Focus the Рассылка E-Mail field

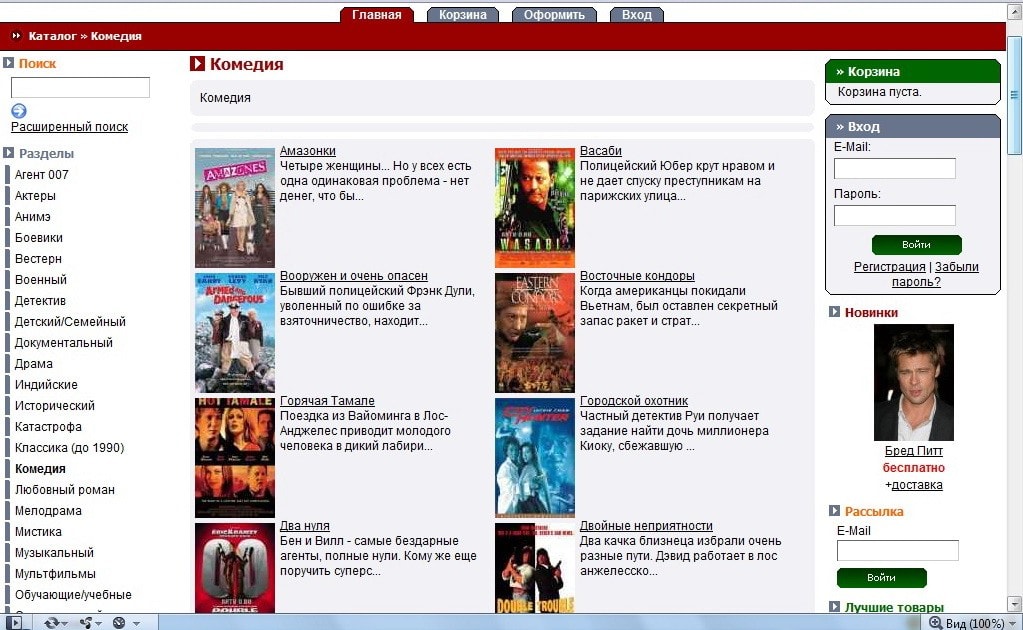point(898,550)
